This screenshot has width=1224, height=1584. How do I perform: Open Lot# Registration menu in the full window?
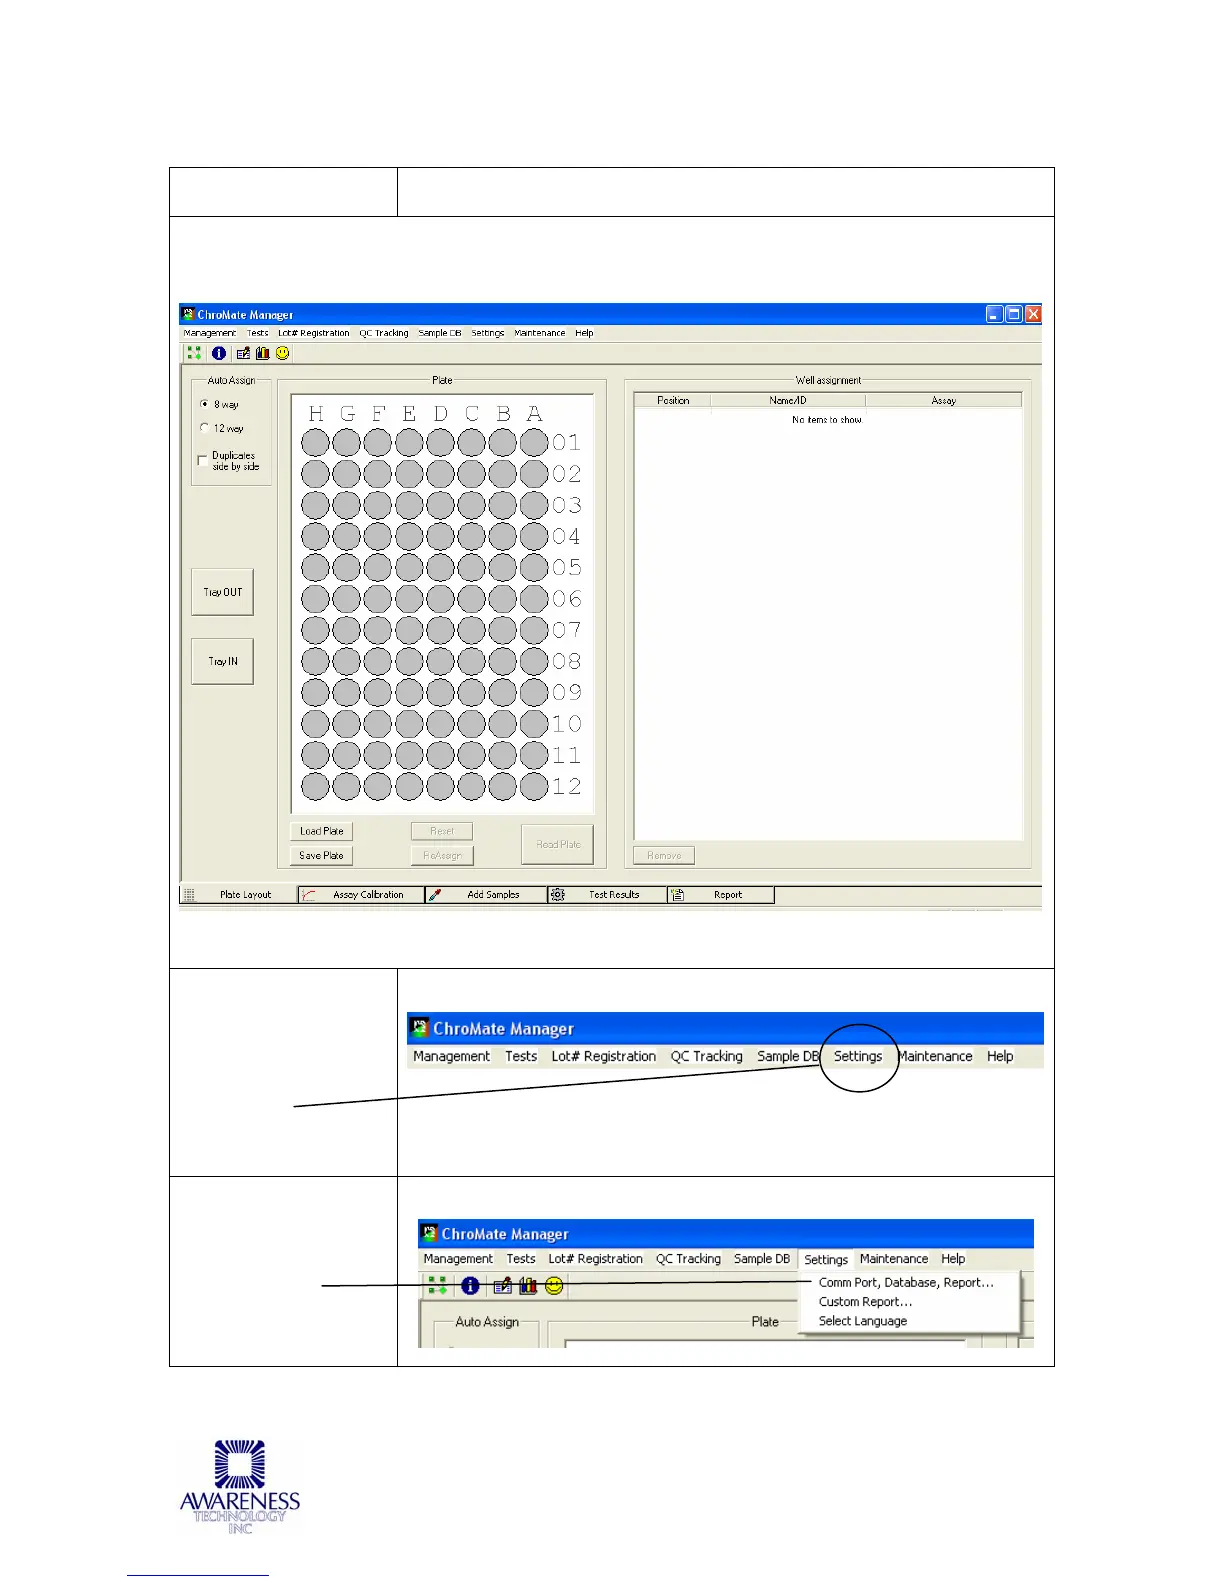click(314, 333)
